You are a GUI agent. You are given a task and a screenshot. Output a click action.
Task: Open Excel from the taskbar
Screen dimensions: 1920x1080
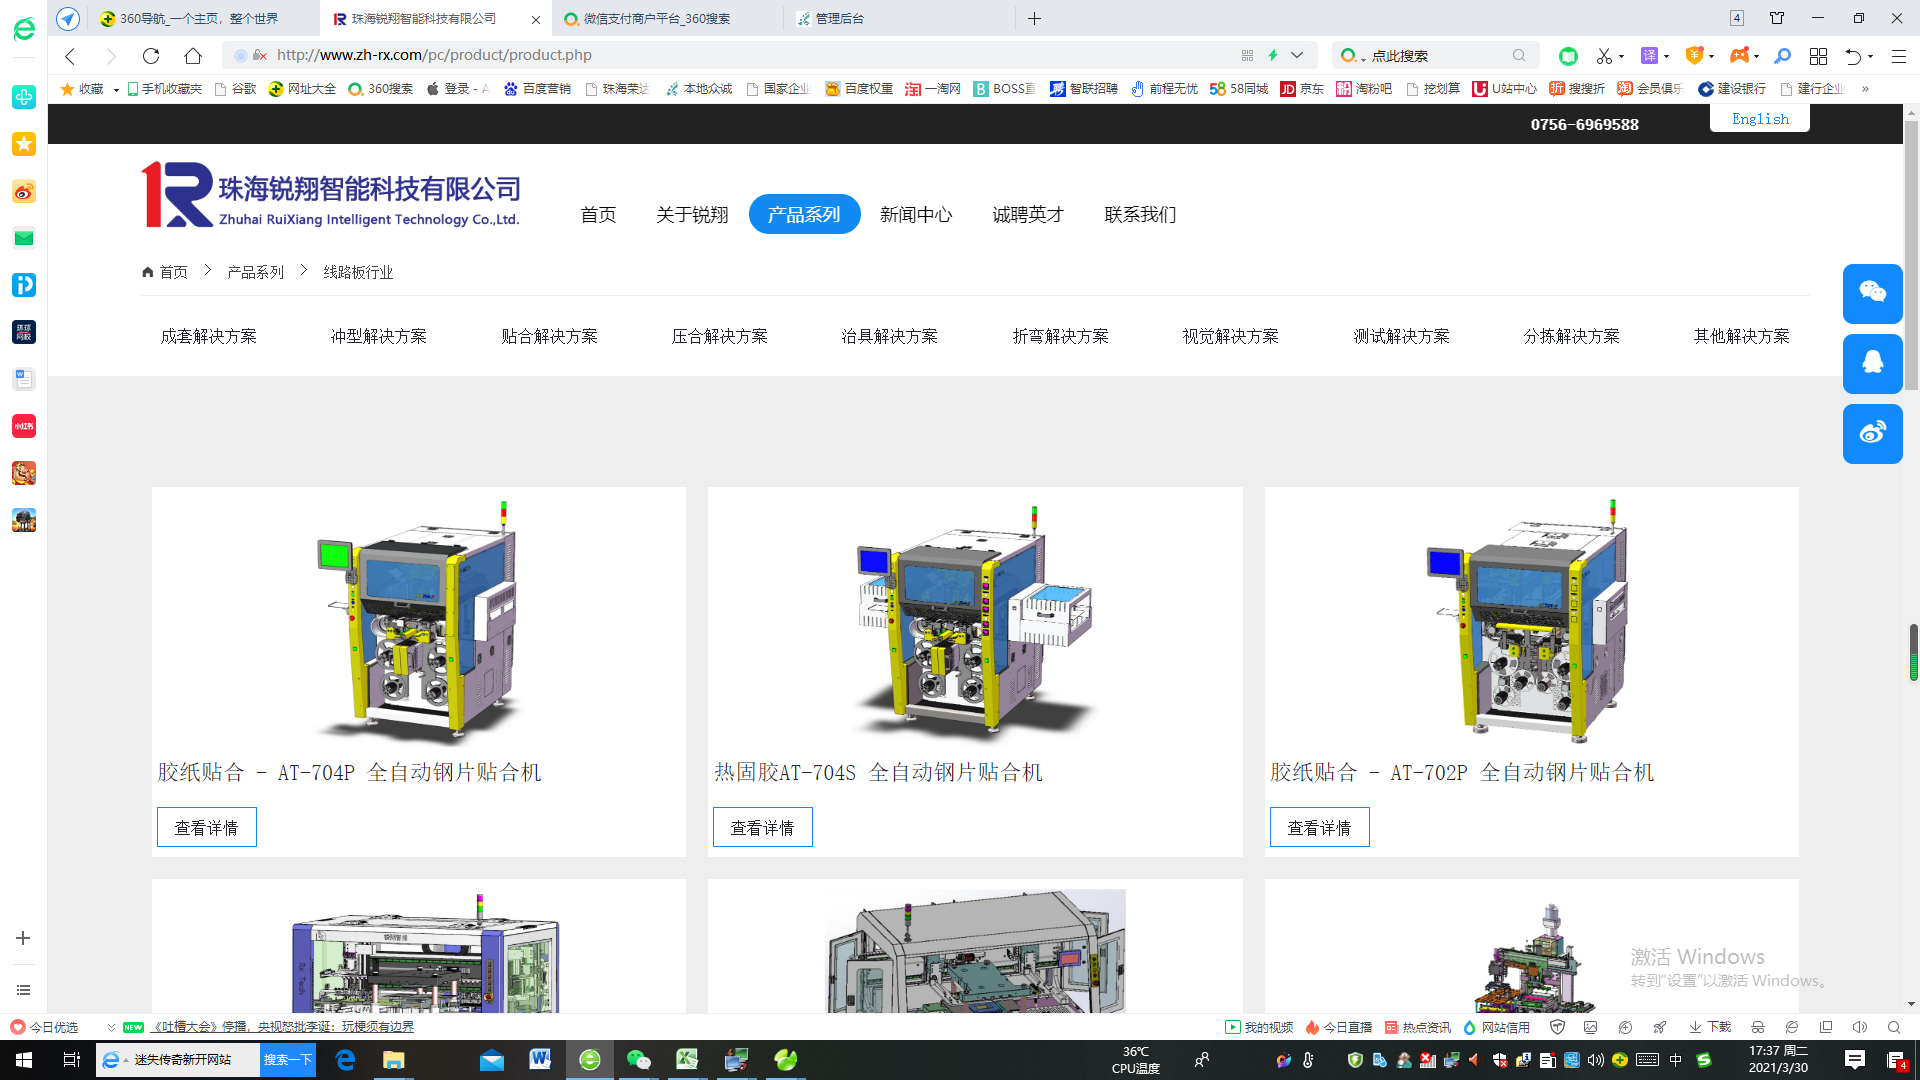pyautogui.click(x=687, y=1060)
